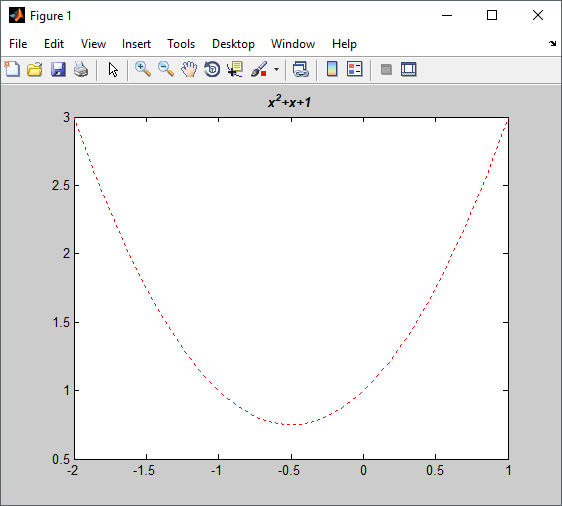Expand the Brush color dropdown arrow
This screenshot has height=506, width=562.
pos(276,69)
